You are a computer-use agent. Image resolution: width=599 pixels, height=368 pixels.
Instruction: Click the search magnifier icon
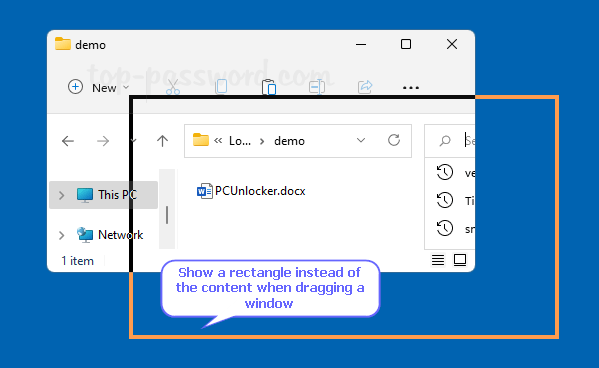[445, 141]
